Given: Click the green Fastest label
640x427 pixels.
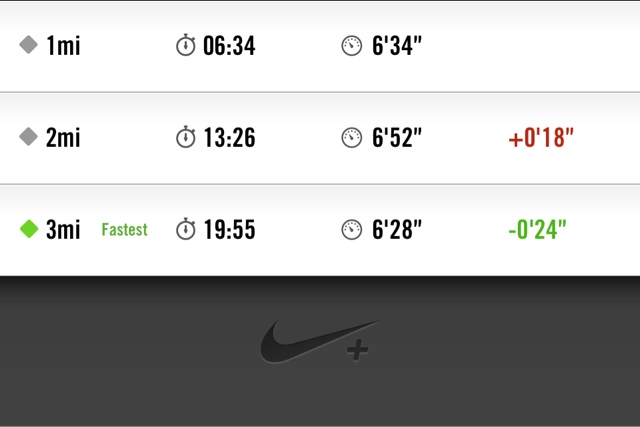Looking at the screenshot, I should coord(124,229).
